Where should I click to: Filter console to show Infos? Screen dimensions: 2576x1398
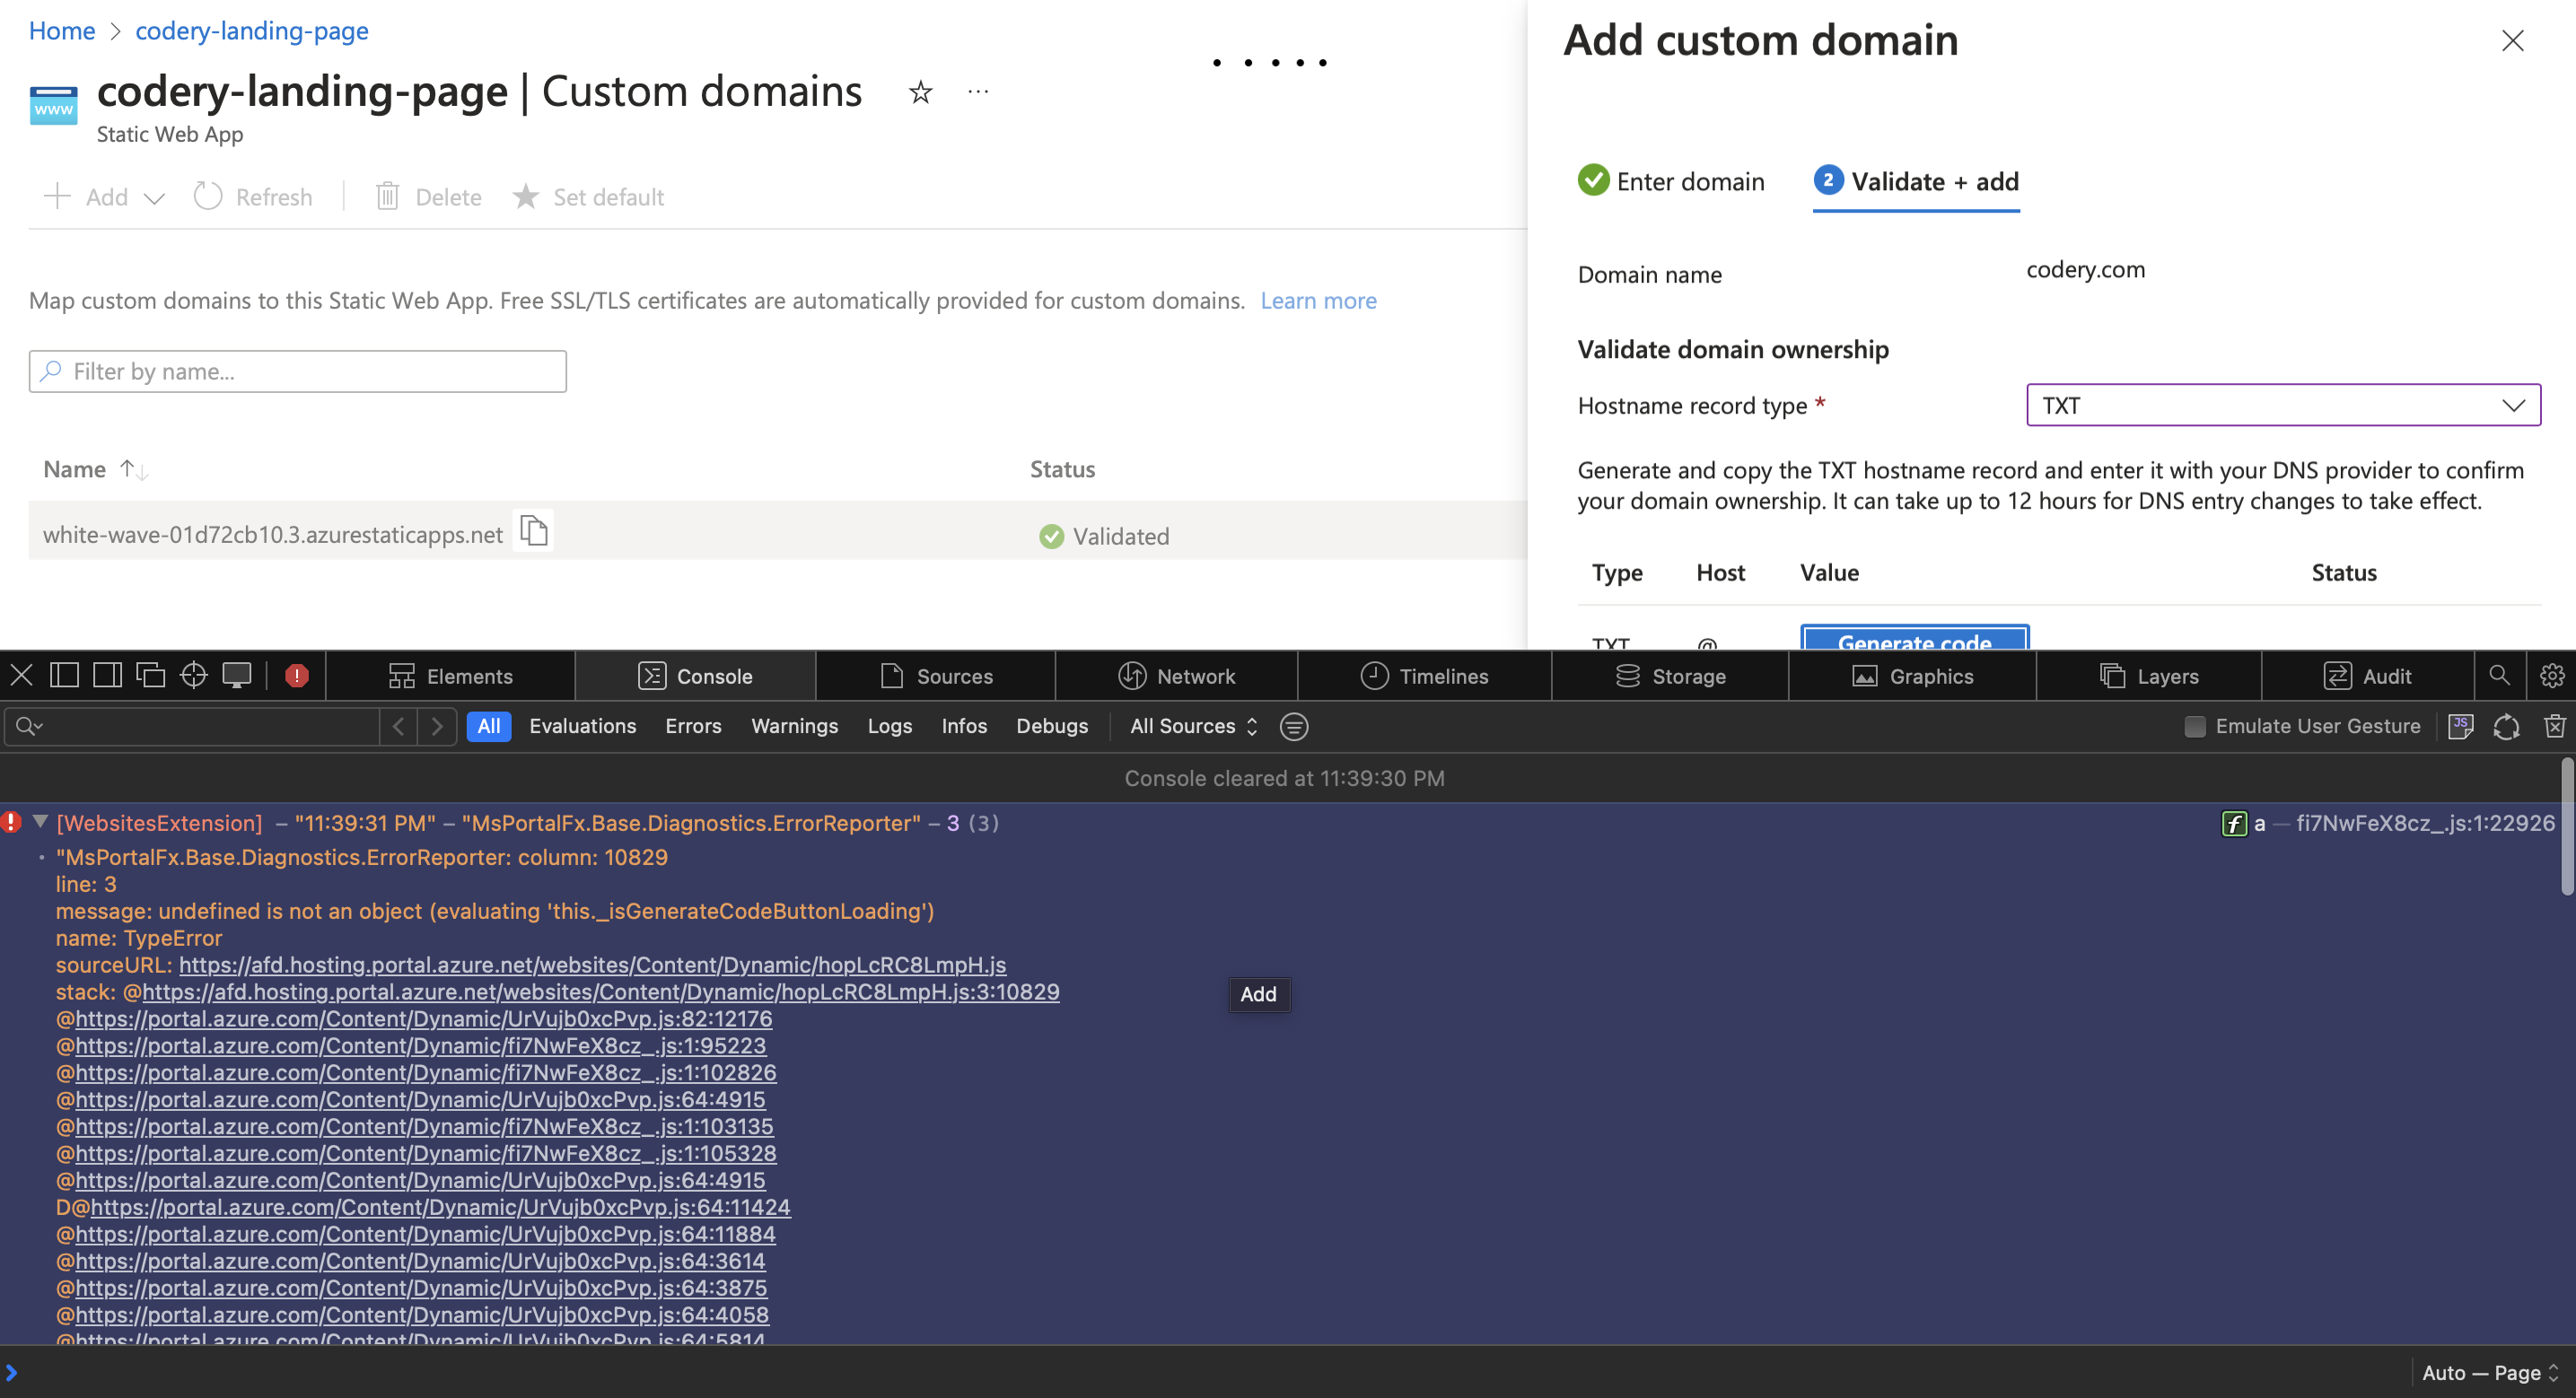[964, 726]
